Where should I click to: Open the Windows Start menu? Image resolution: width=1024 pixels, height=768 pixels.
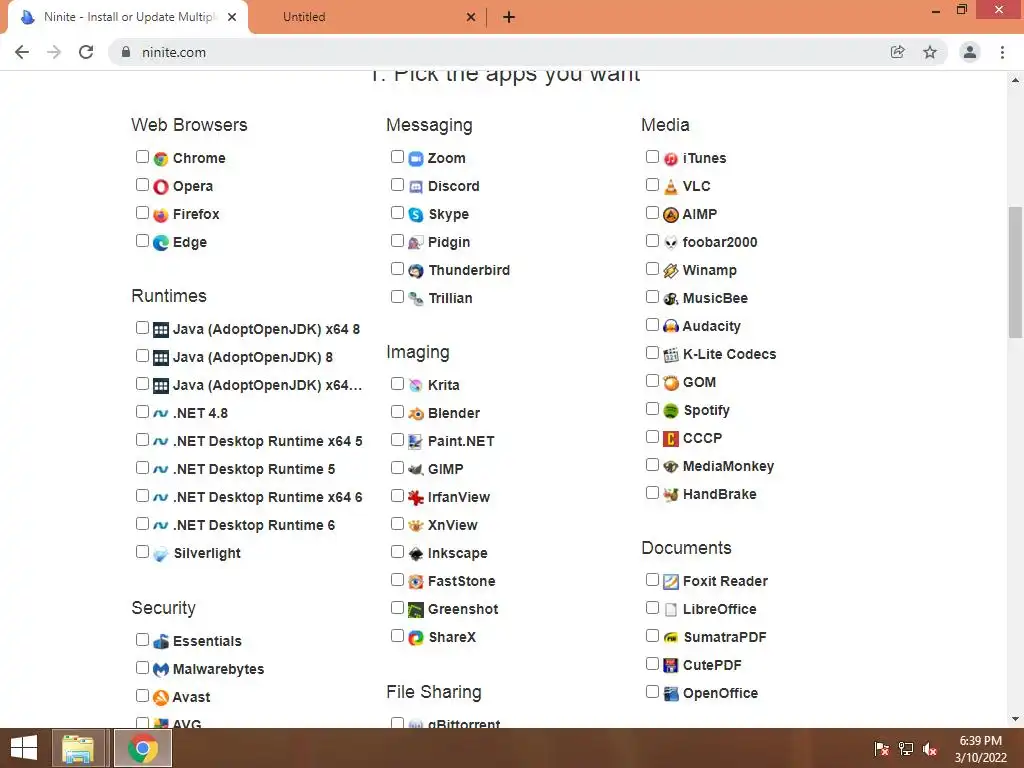[24, 748]
